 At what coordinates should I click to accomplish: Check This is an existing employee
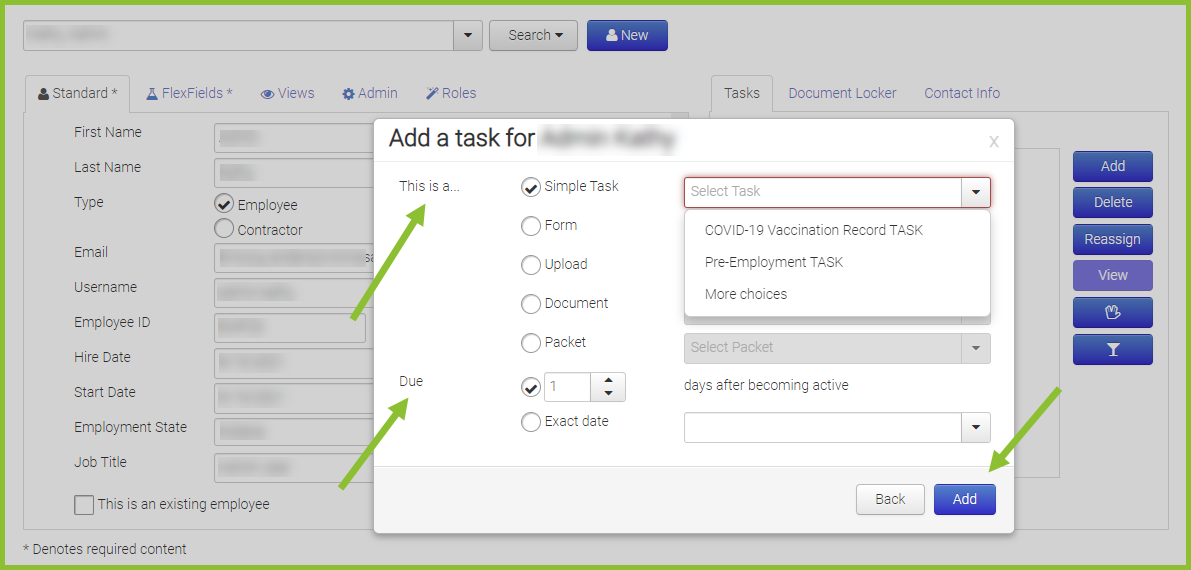tap(84, 505)
